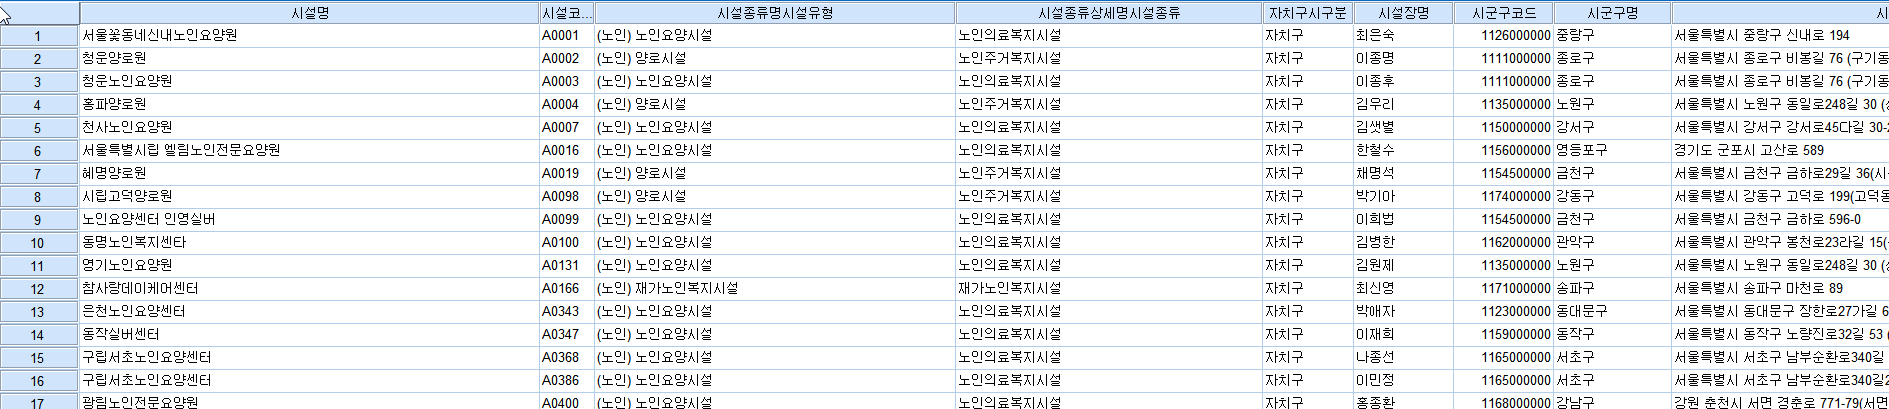Image resolution: width=1889 pixels, height=409 pixels.
Task: Select the 관악구 district name cell
Action: pos(1612,242)
